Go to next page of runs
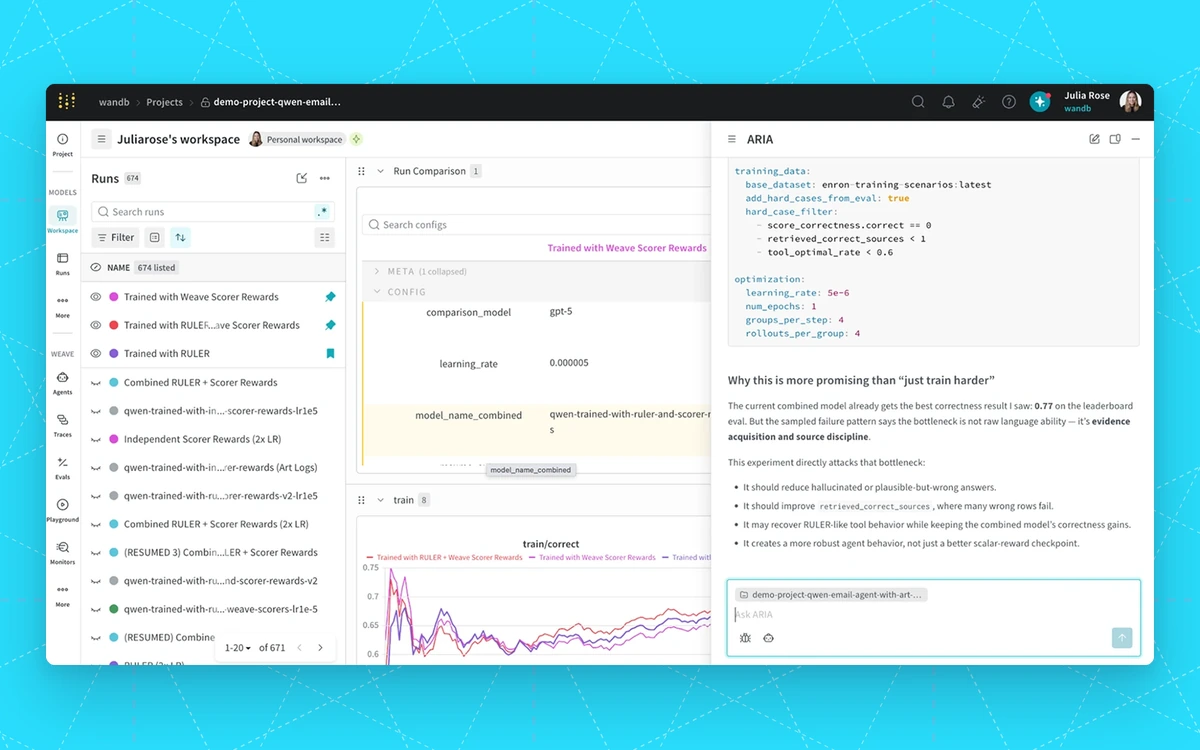 pos(320,648)
